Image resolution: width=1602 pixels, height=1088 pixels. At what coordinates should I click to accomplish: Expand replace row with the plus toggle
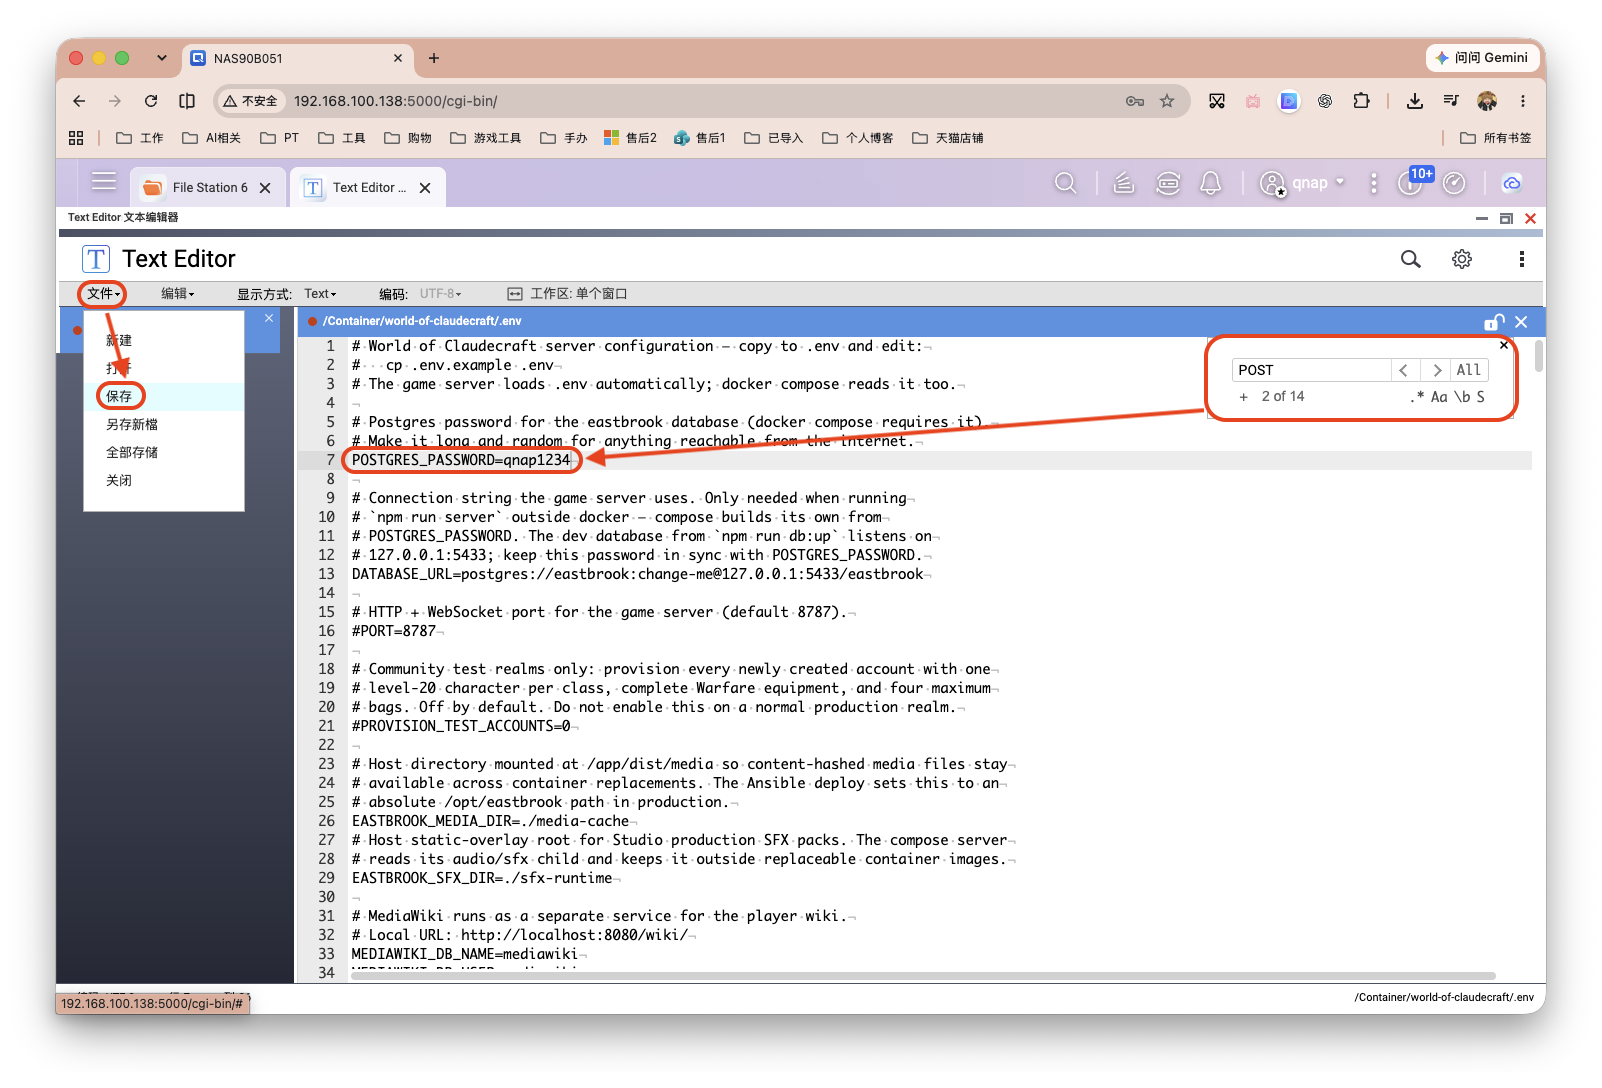click(1244, 397)
